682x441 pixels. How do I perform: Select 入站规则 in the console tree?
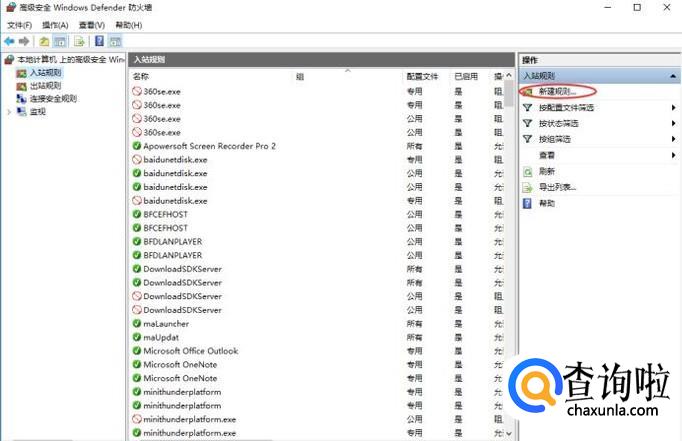46,73
